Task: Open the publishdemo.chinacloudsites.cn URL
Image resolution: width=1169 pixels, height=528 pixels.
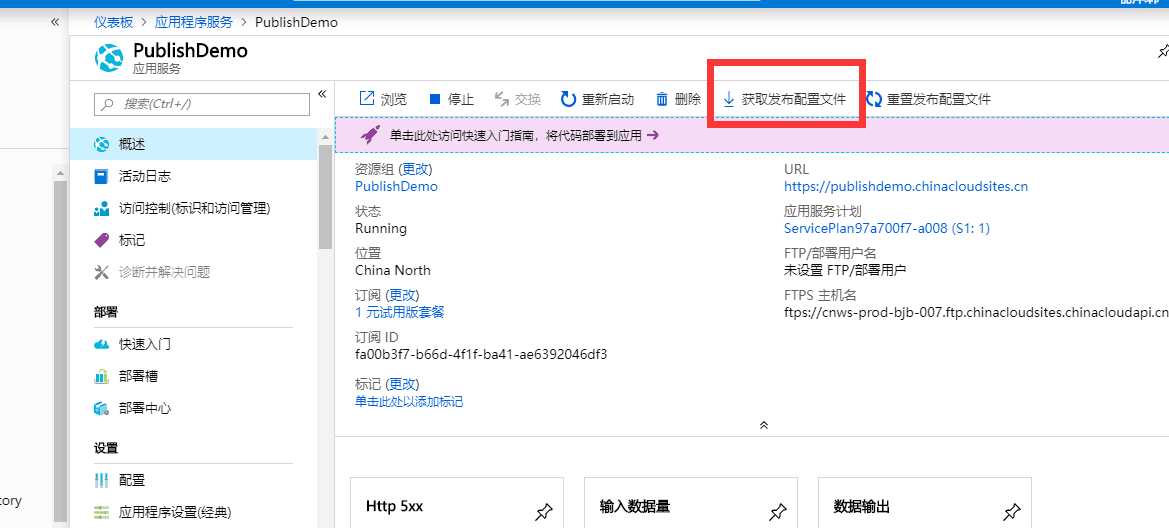Action: tap(906, 186)
